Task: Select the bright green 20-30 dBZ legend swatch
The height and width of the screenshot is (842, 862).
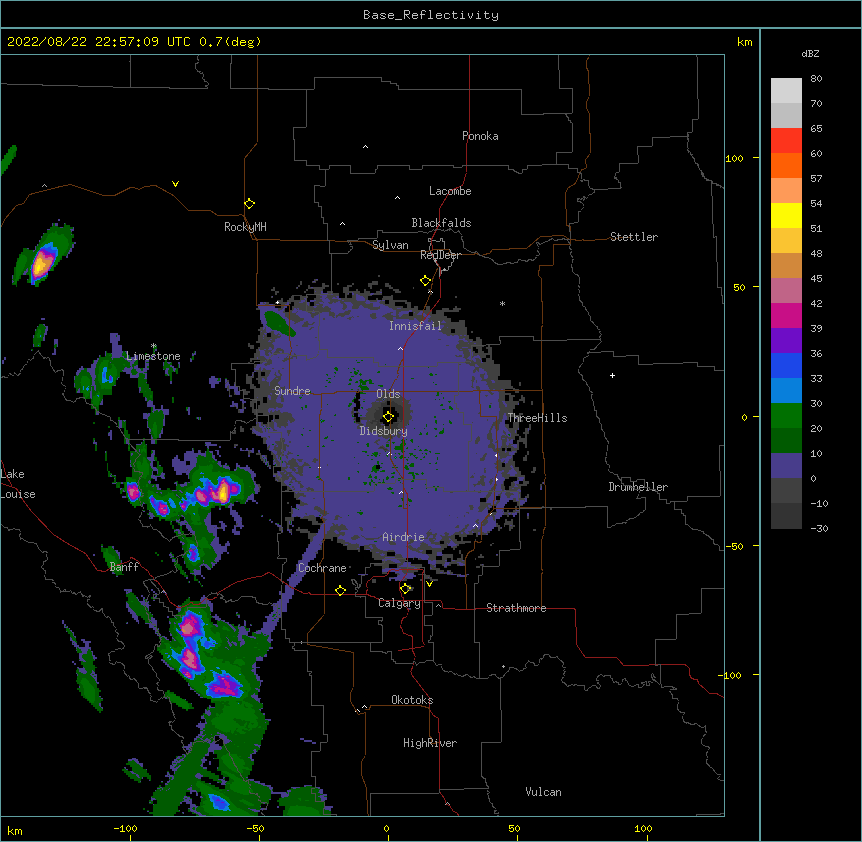Action: [x=786, y=416]
